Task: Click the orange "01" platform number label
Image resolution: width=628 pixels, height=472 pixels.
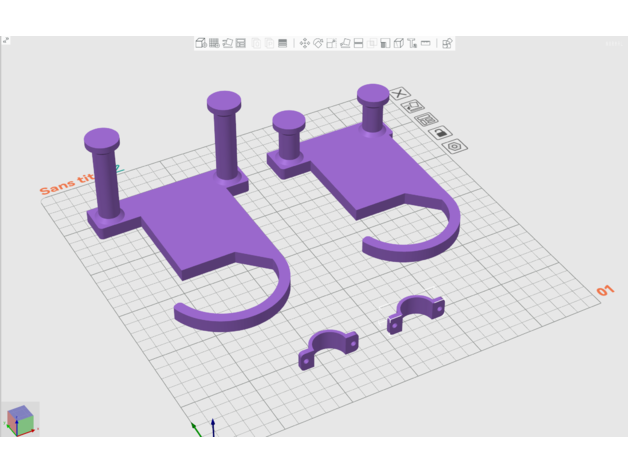Action: point(605,291)
